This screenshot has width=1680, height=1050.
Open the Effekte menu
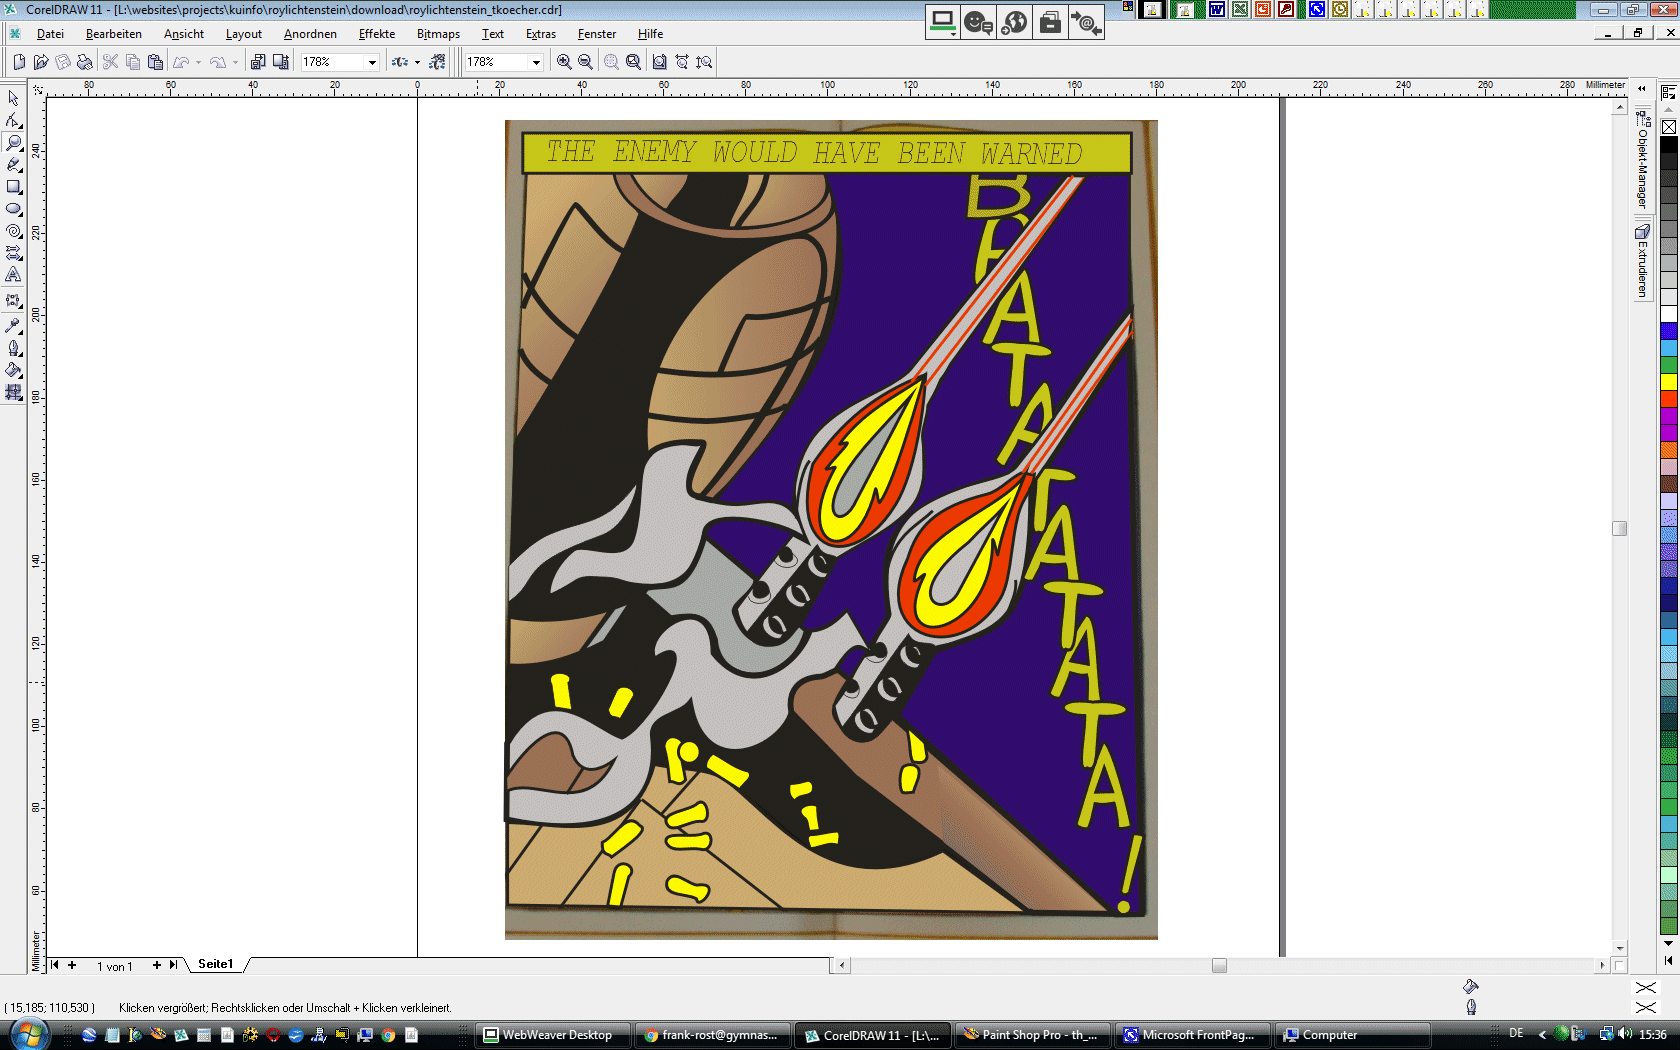(x=377, y=34)
